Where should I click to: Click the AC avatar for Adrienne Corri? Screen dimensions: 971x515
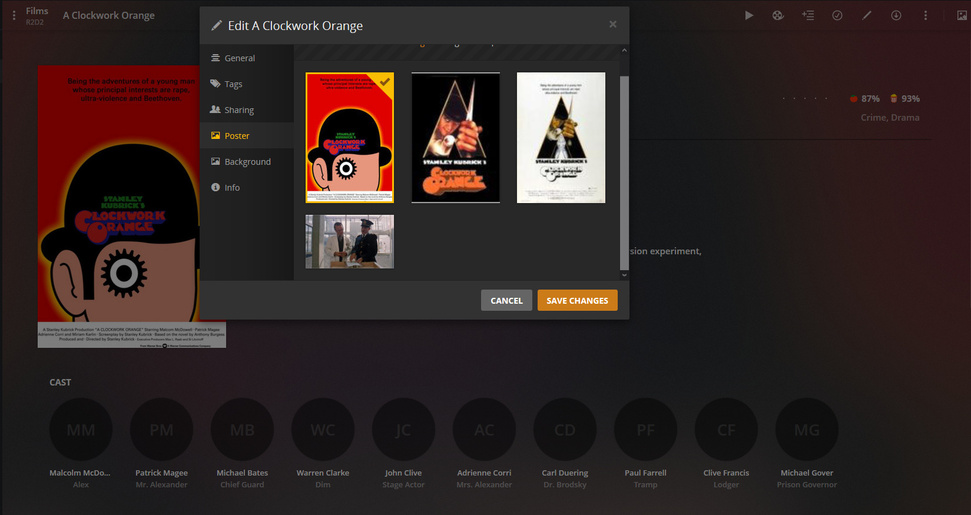coord(484,430)
